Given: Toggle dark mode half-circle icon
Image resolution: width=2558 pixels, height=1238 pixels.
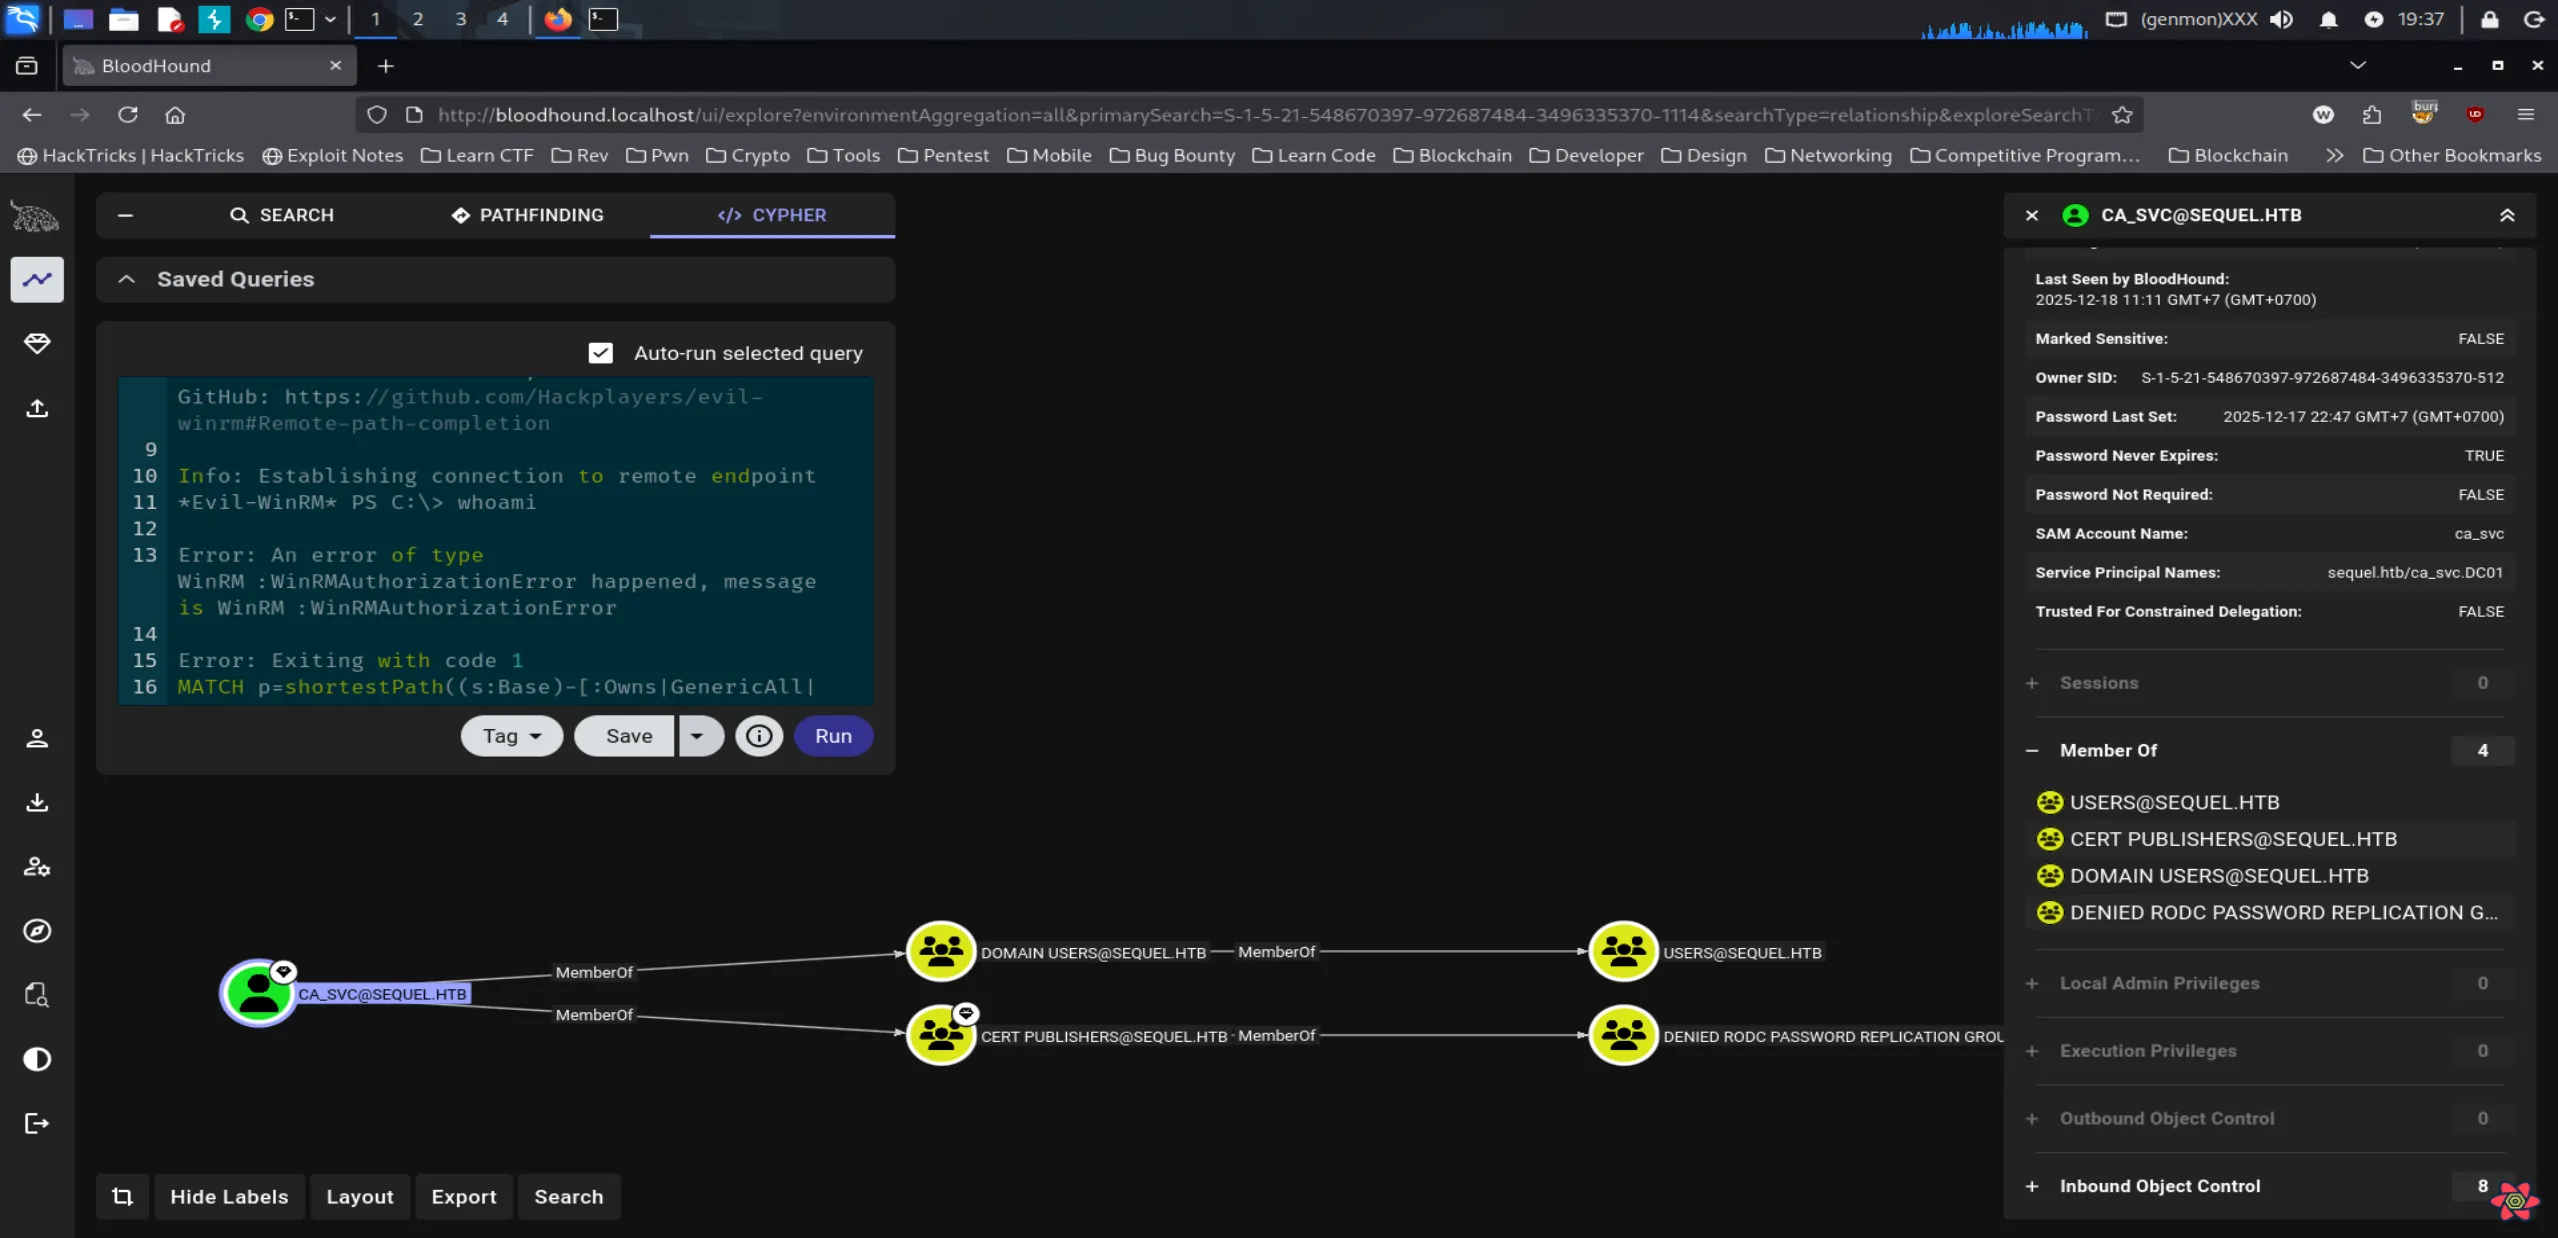Looking at the screenshot, I should [37, 1059].
